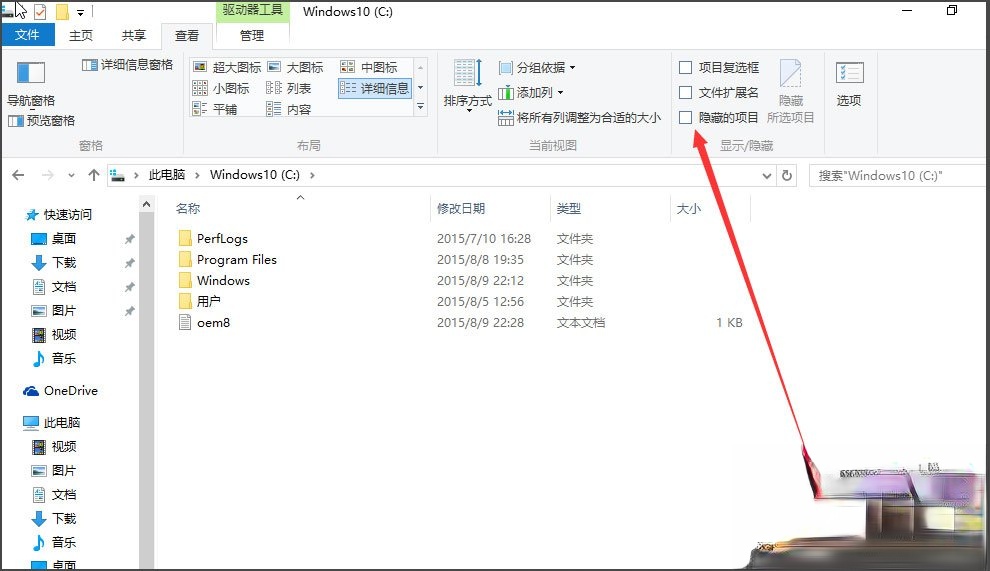This screenshot has width=990, height=571.
Task: Enable Item check boxes (项目复选框)
Action: (x=686, y=68)
